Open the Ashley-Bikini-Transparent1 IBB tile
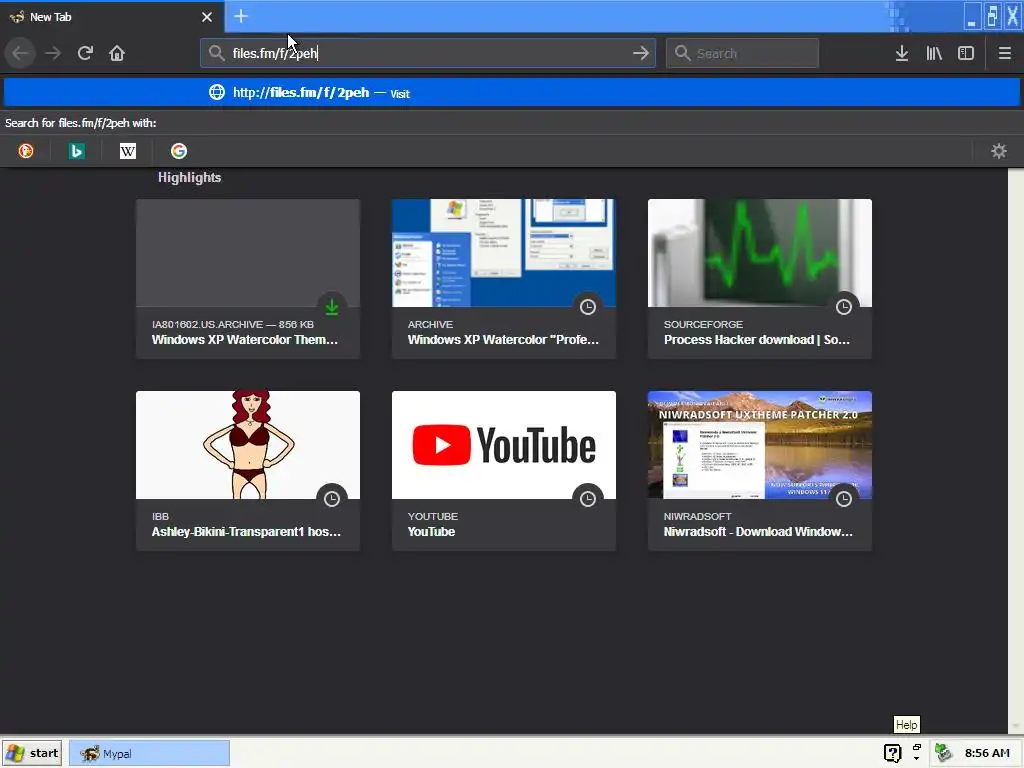 248,471
